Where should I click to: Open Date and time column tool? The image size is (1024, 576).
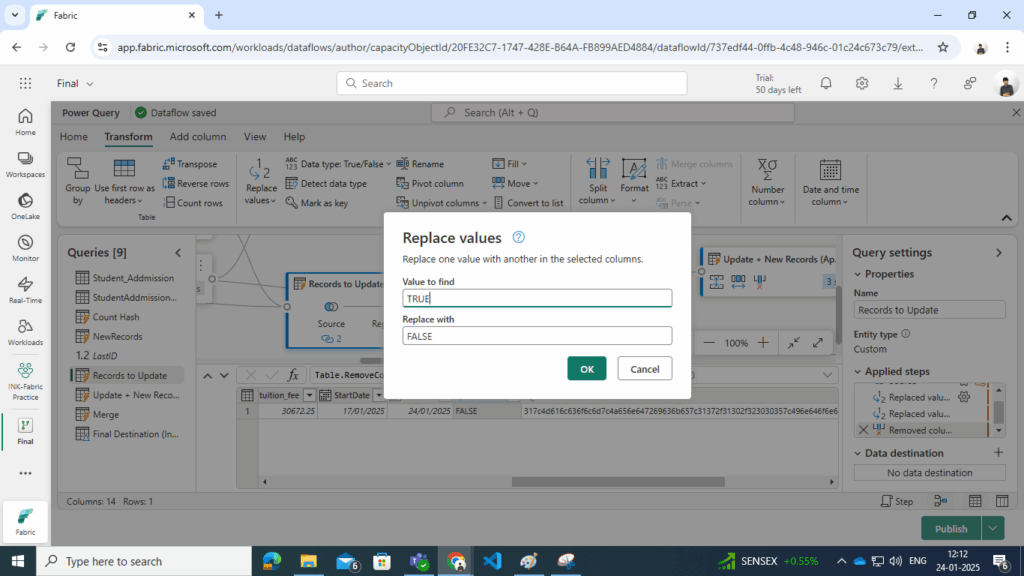(831, 182)
